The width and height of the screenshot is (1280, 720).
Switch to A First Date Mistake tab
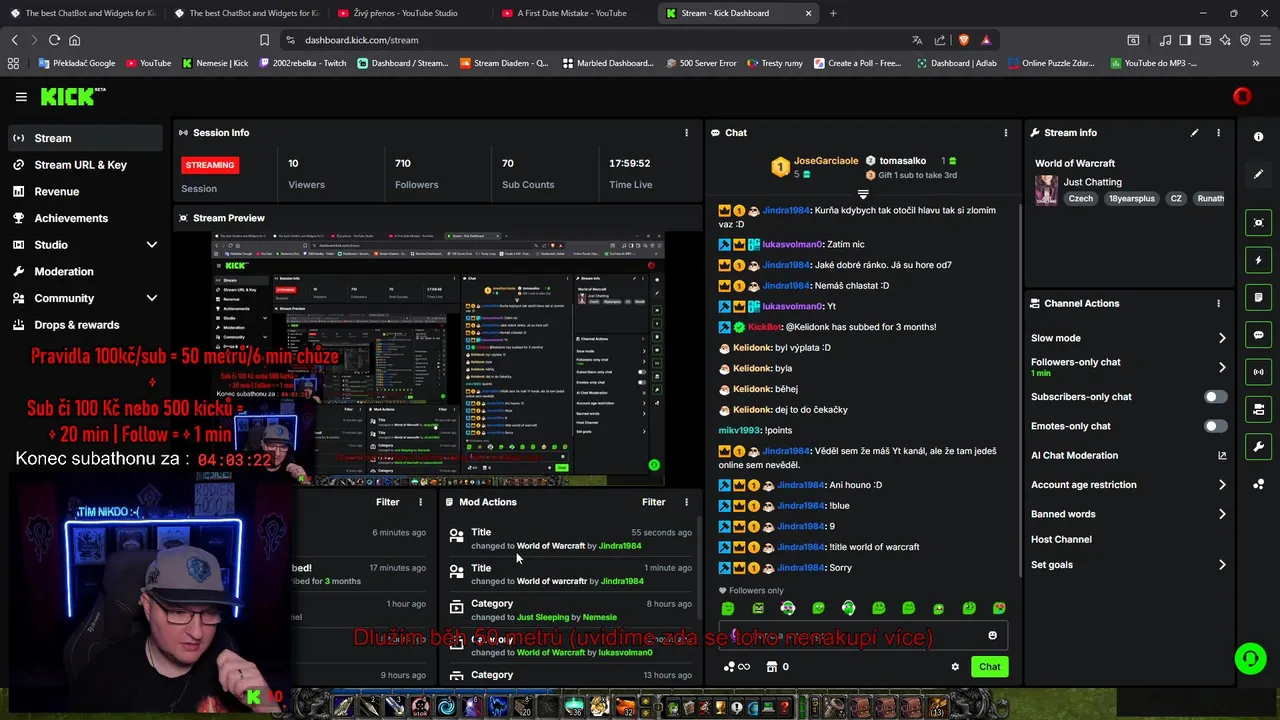[x=573, y=13]
